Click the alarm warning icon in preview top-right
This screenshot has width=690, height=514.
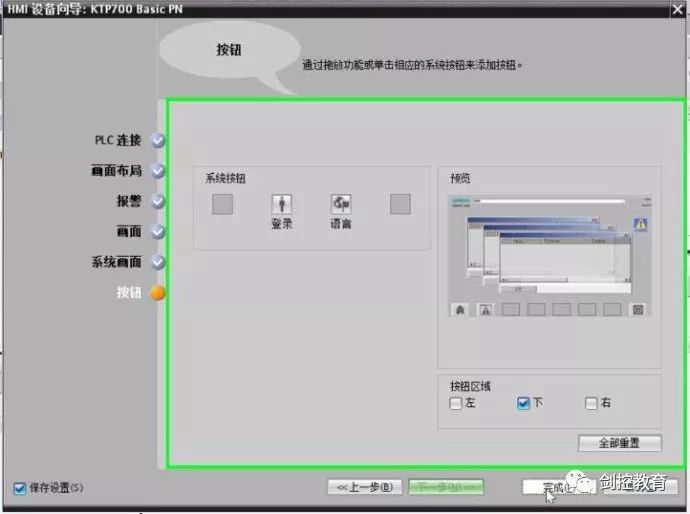point(640,224)
